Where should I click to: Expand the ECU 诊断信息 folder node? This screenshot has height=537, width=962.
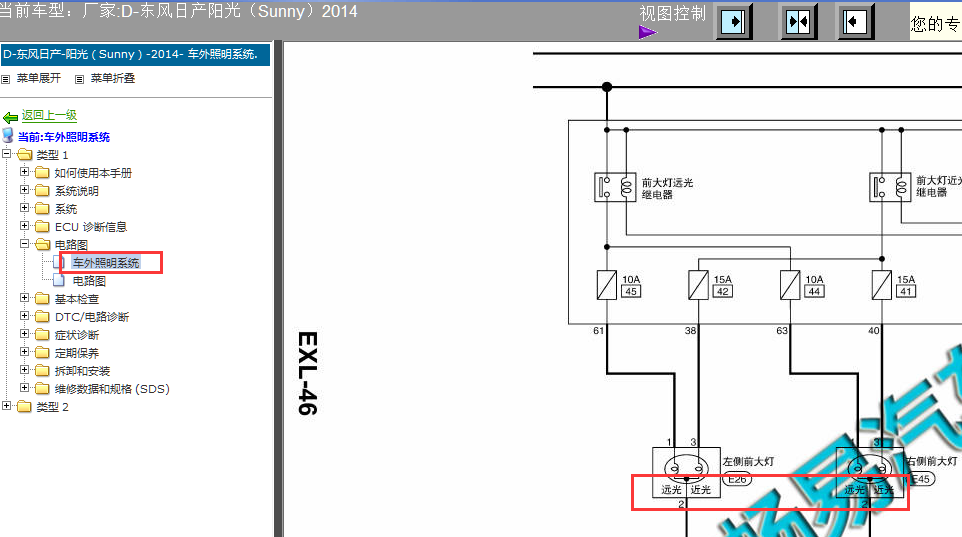pyautogui.click(x=25, y=225)
